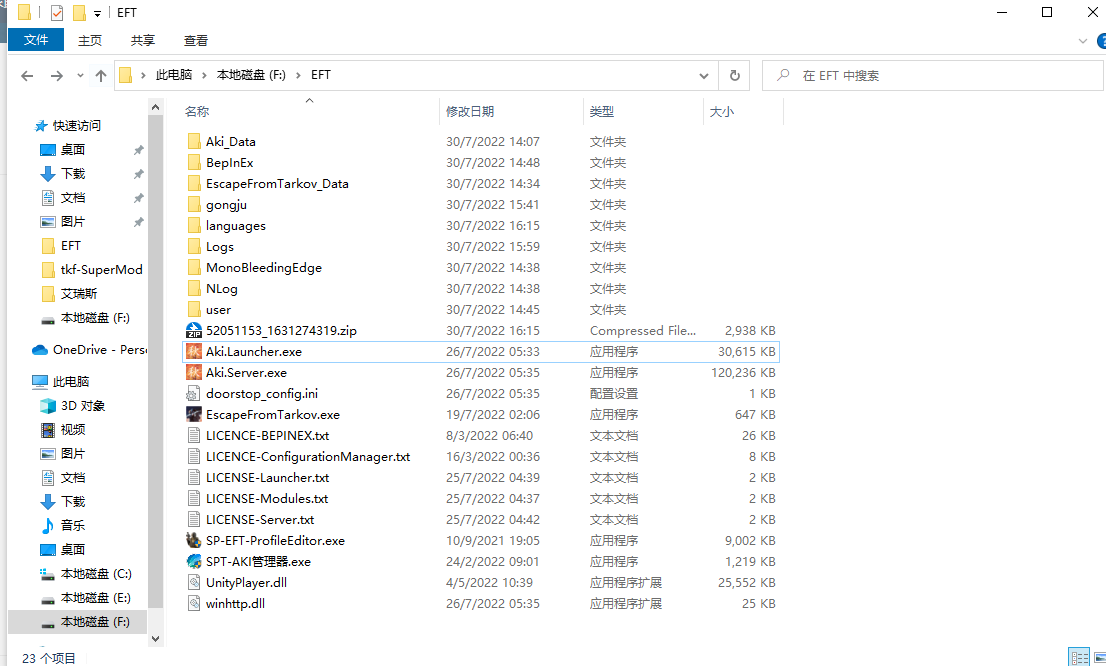
Task: Click the LICENCE-BEPINEX.txt document icon
Action: [x=194, y=435]
